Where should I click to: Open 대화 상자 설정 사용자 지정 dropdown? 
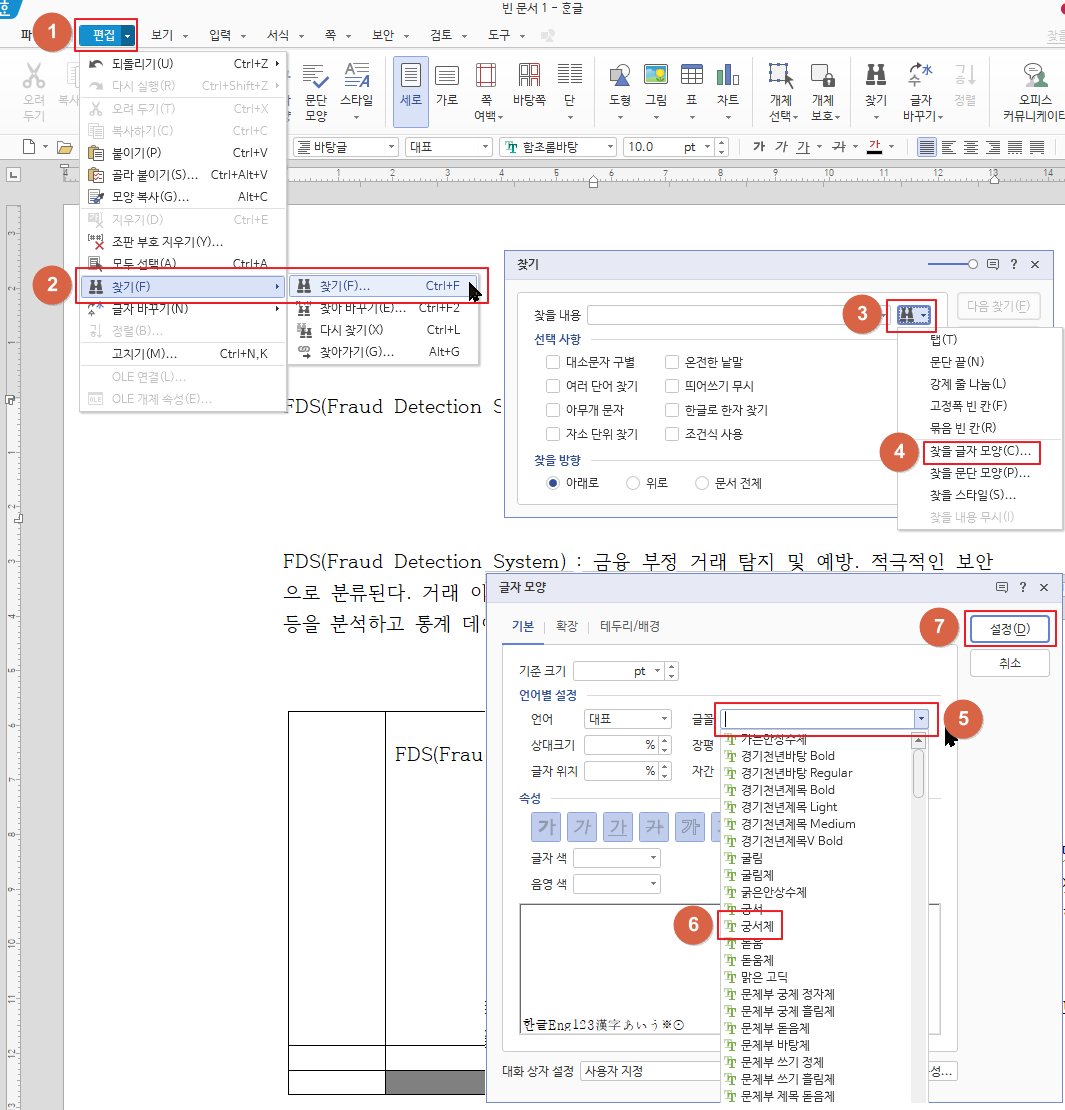[649, 1071]
